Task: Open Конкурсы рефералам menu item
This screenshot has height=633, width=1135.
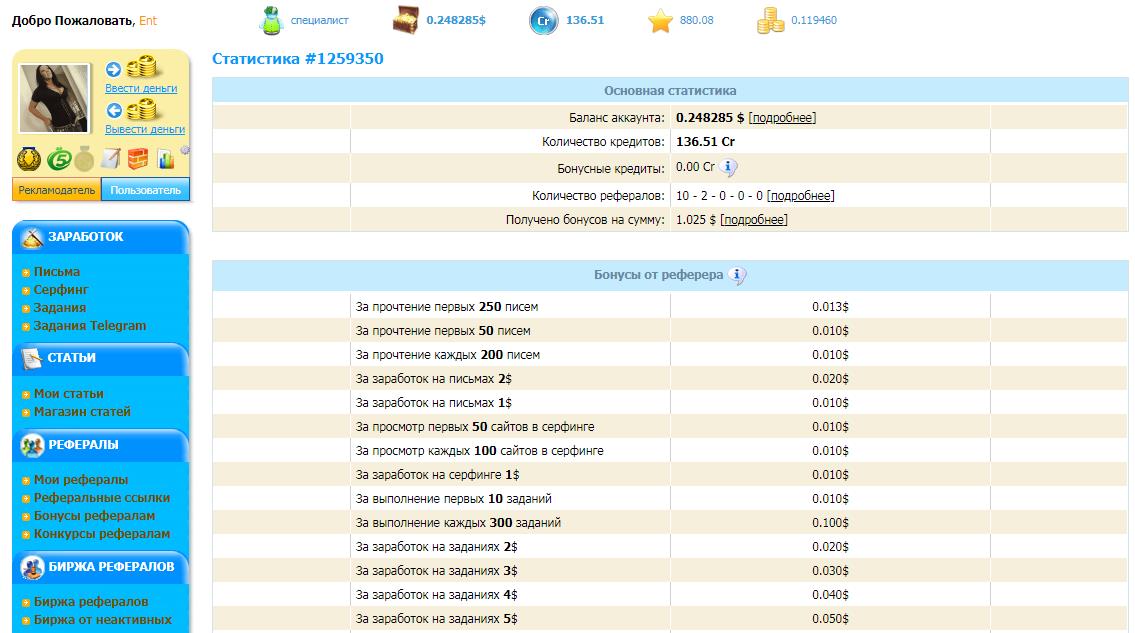Action: 102,535
